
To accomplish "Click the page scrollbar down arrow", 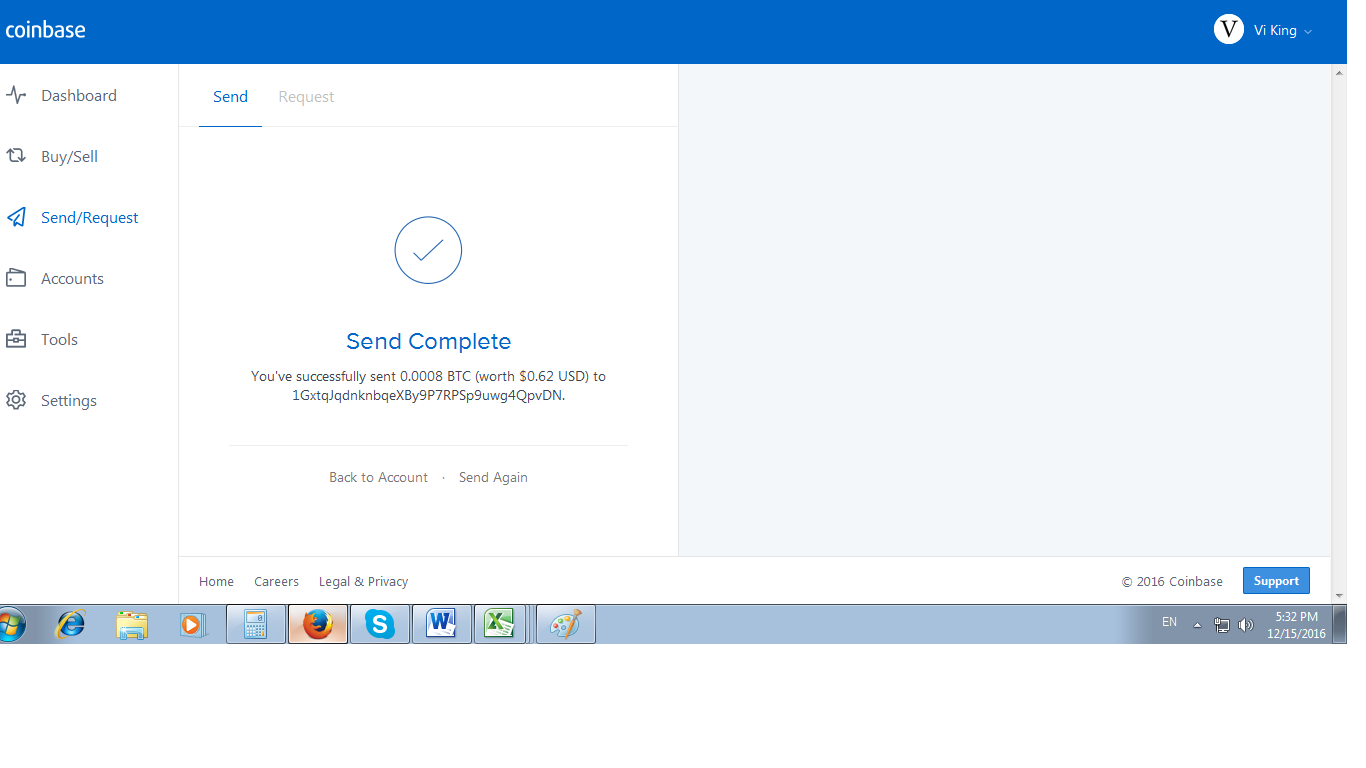I will click(x=1339, y=596).
